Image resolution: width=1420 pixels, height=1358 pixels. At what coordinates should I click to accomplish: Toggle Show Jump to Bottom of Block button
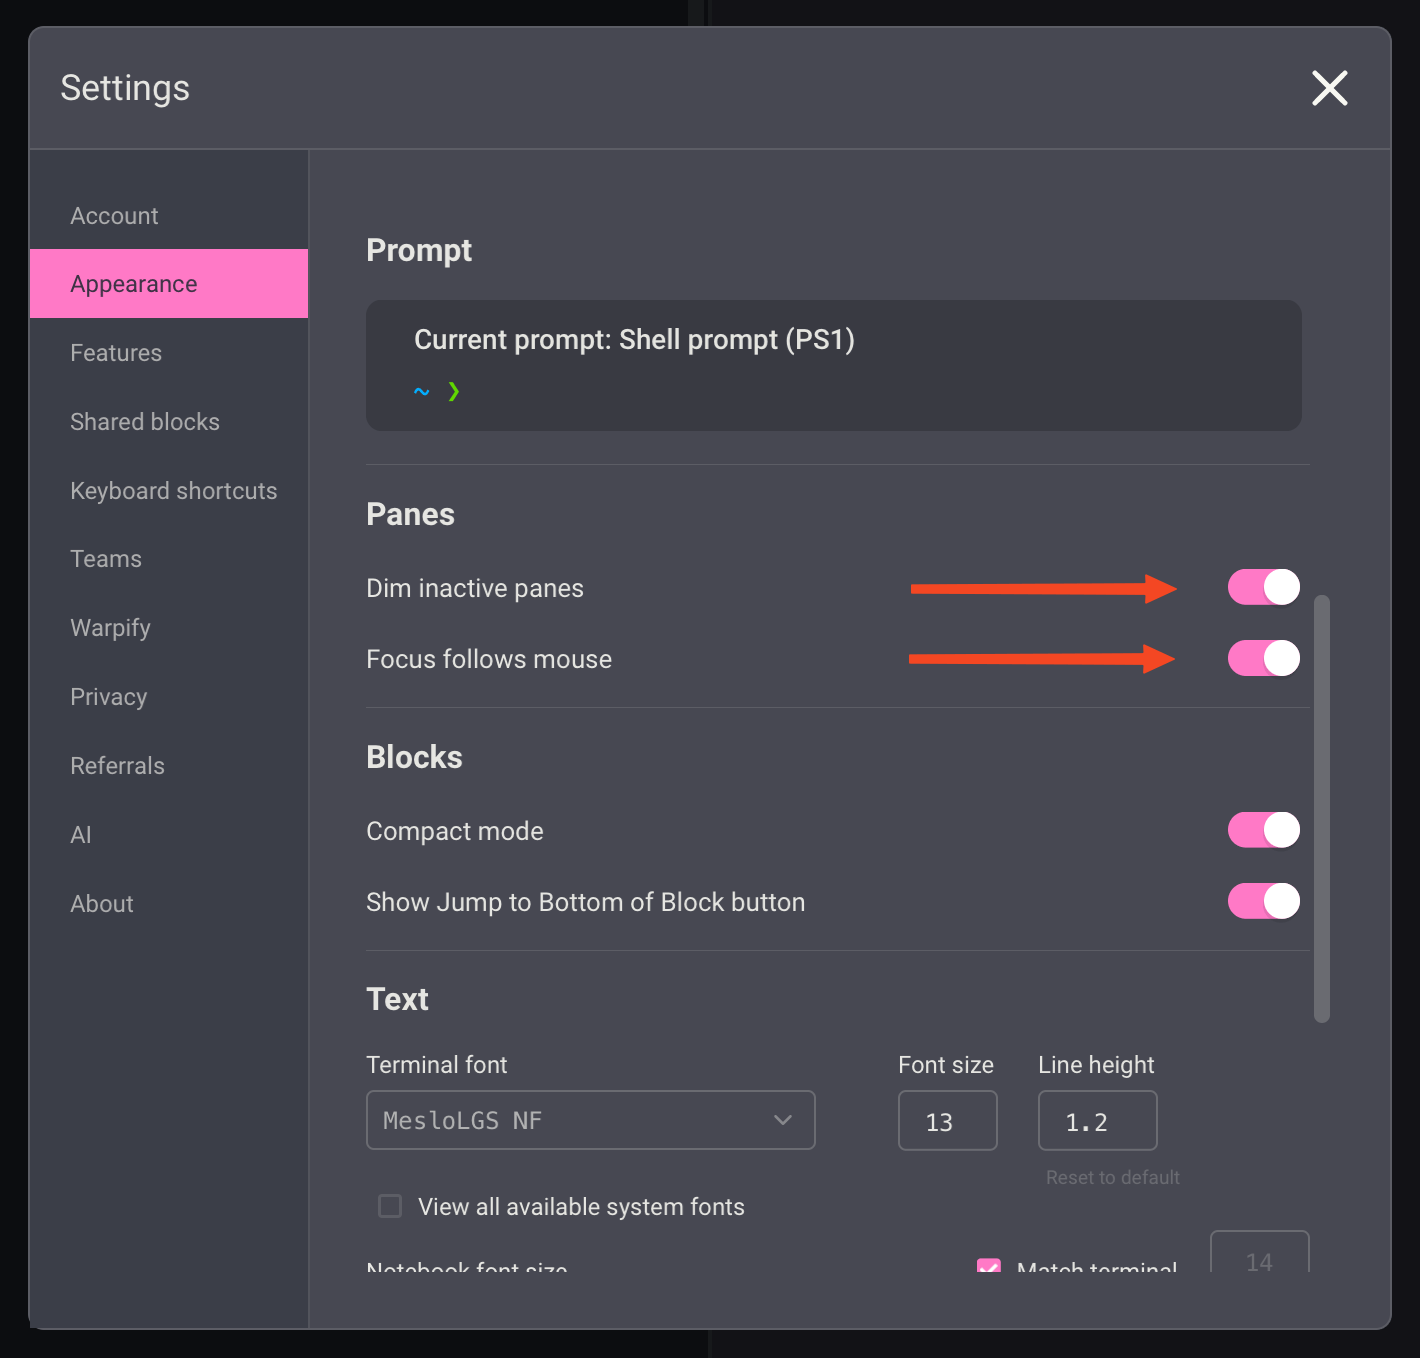(1263, 901)
